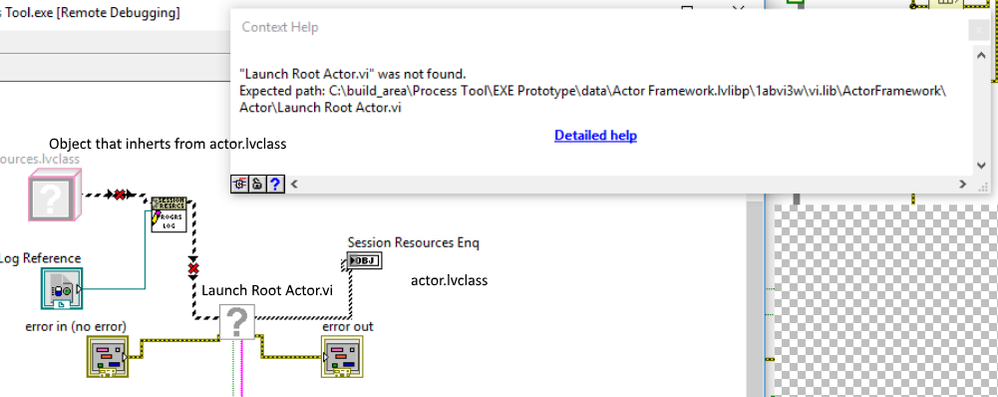Click the Context Help scroll down arrow

coord(981,165)
